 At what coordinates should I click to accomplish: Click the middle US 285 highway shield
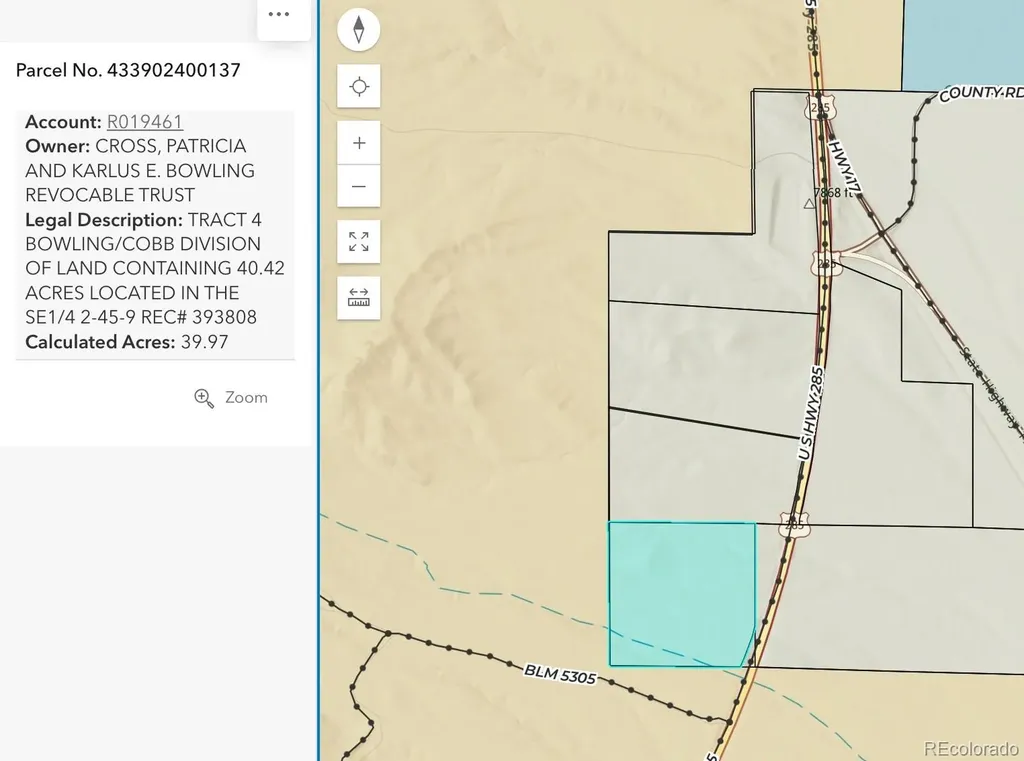(x=826, y=264)
